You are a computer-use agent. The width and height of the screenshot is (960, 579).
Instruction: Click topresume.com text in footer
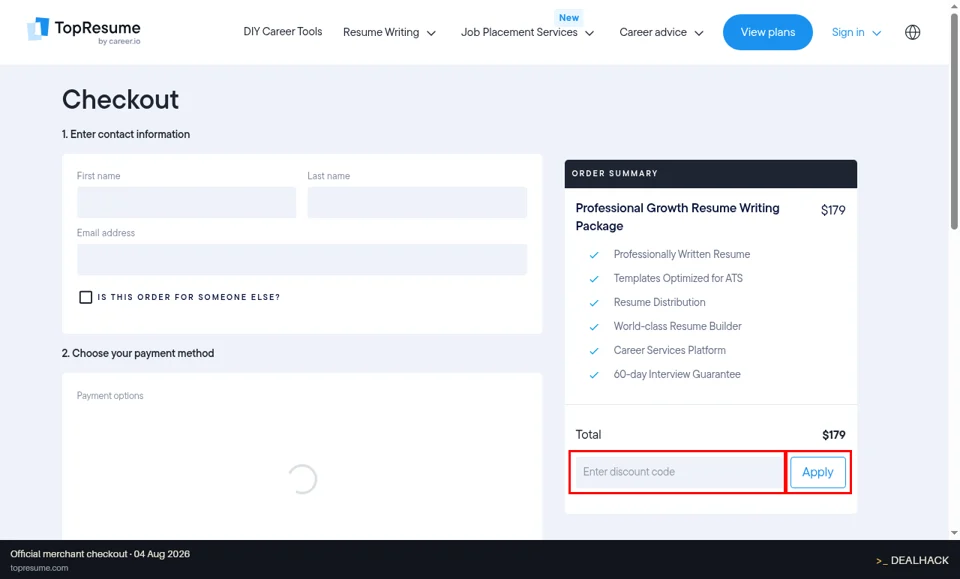click(39, 568)
